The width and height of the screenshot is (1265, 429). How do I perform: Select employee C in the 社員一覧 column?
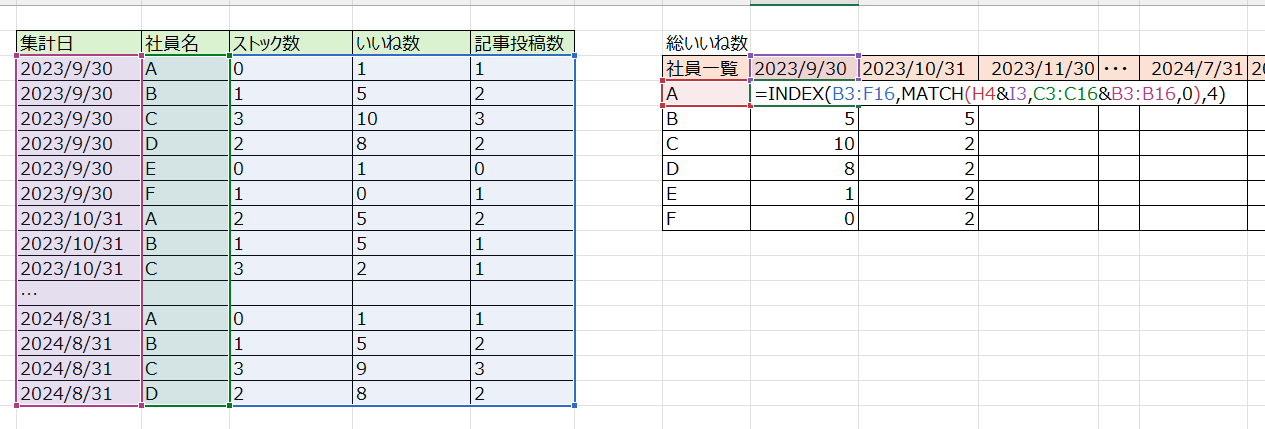coord(706,143)
